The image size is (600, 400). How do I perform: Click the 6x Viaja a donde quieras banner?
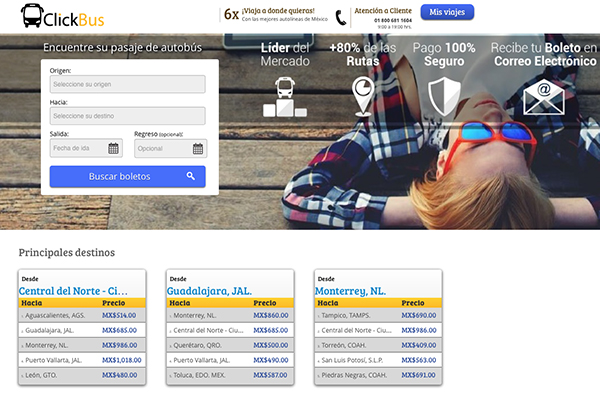point(276,15)
